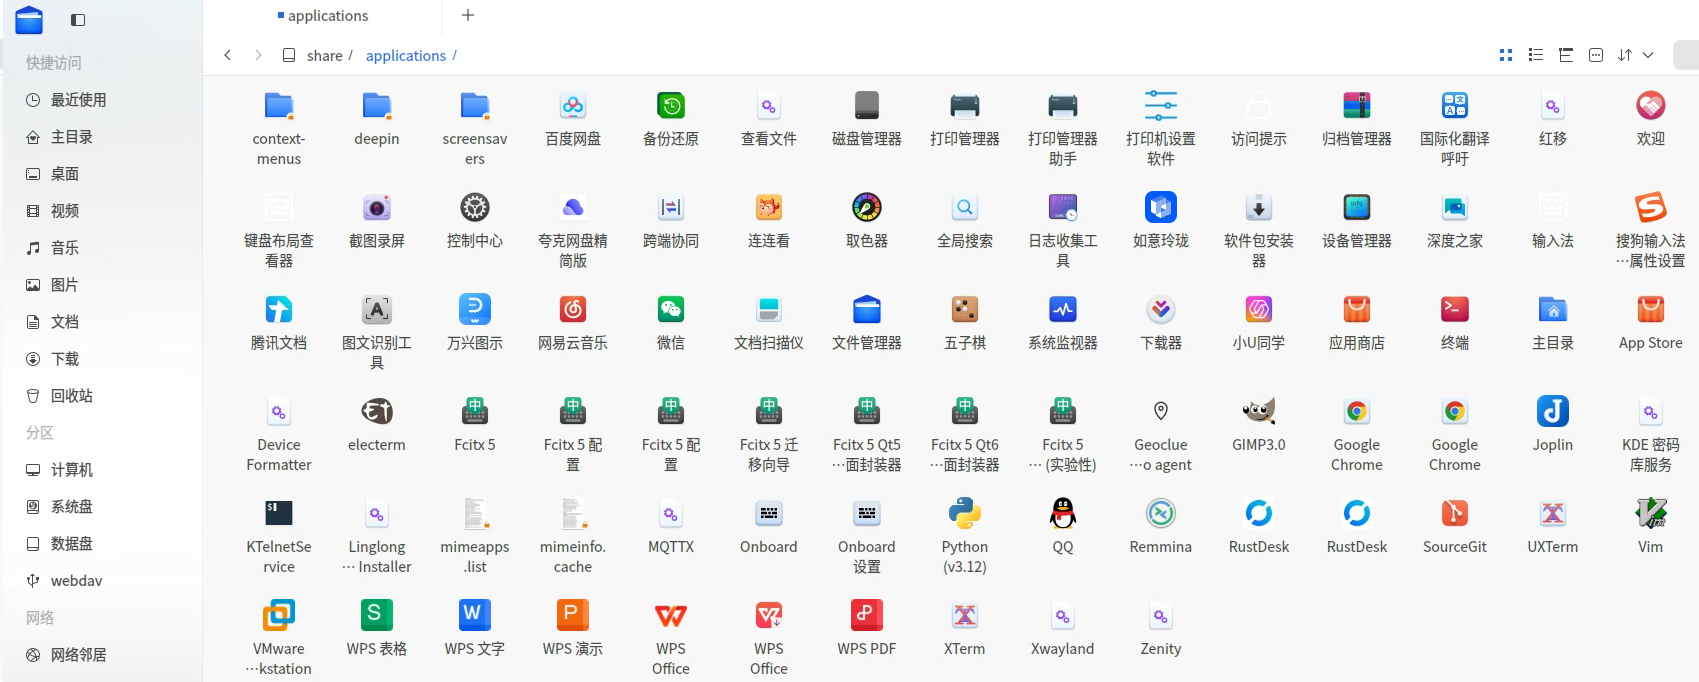
Task: Click the GIMP3.0 icon
Action: point(1259,412)
